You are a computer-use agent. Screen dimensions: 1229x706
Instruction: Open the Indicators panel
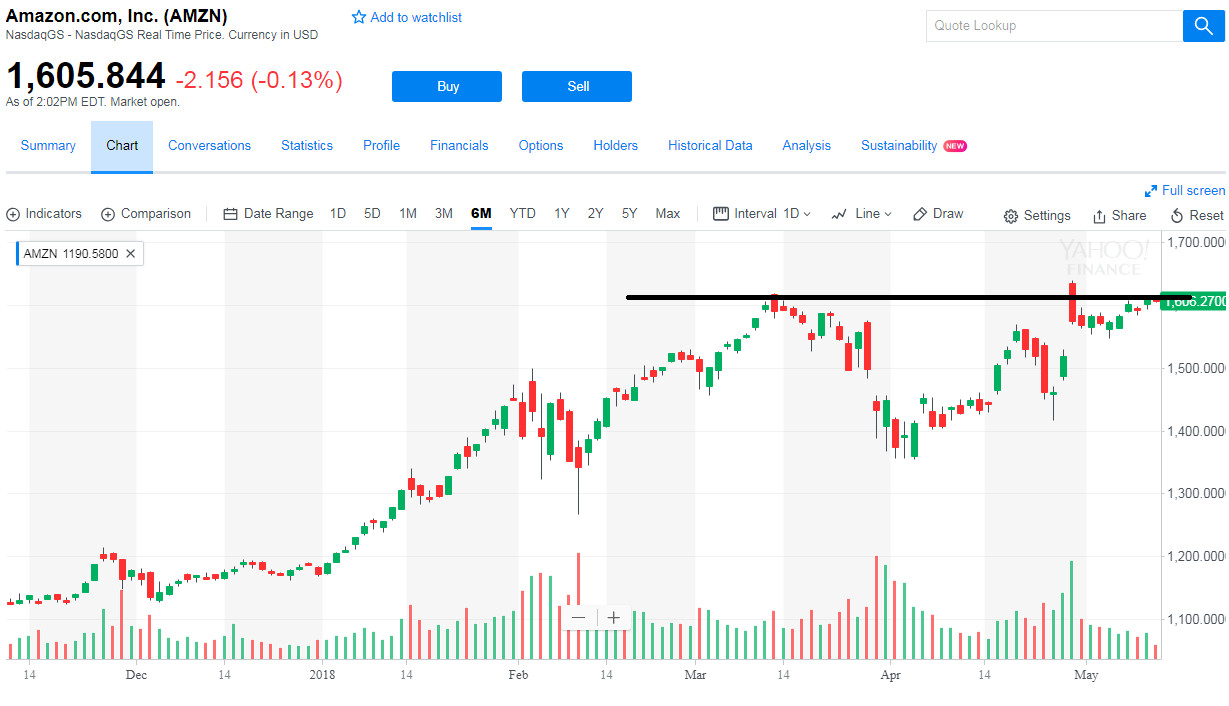coord(44,213)
